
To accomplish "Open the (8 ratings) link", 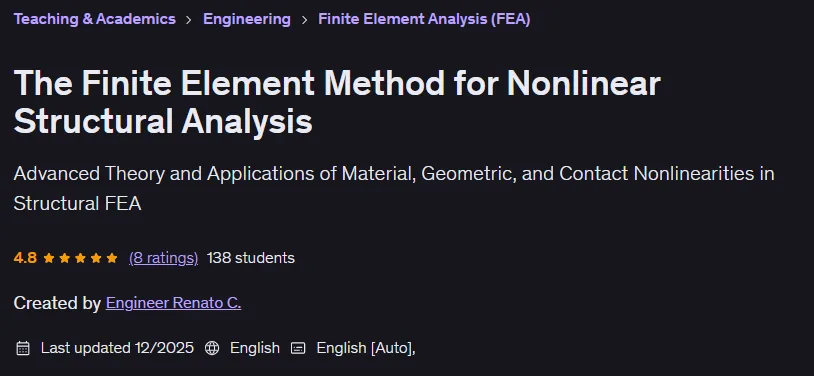I will [164, 258].
